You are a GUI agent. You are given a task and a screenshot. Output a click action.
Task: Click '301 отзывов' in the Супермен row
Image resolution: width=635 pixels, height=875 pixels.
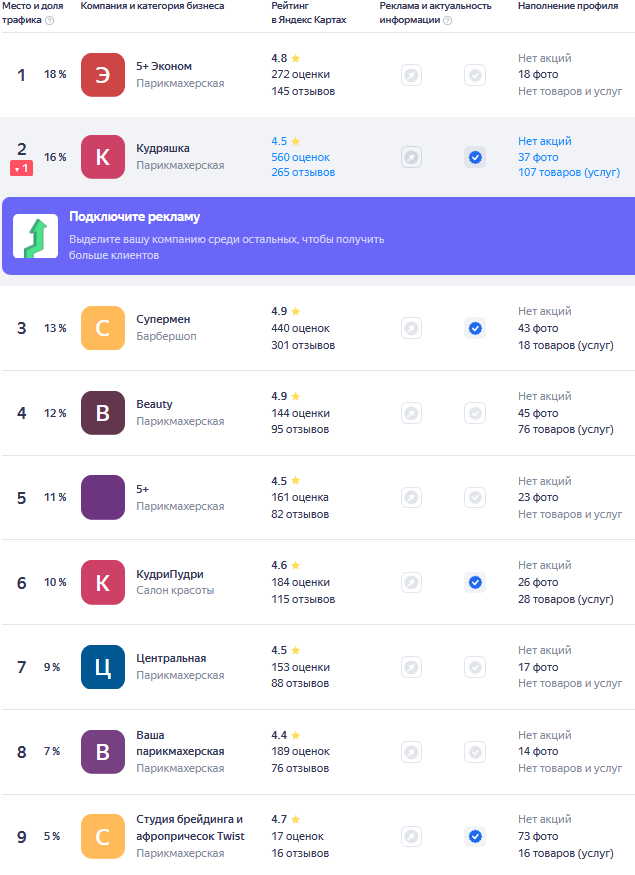coord(303,345)
